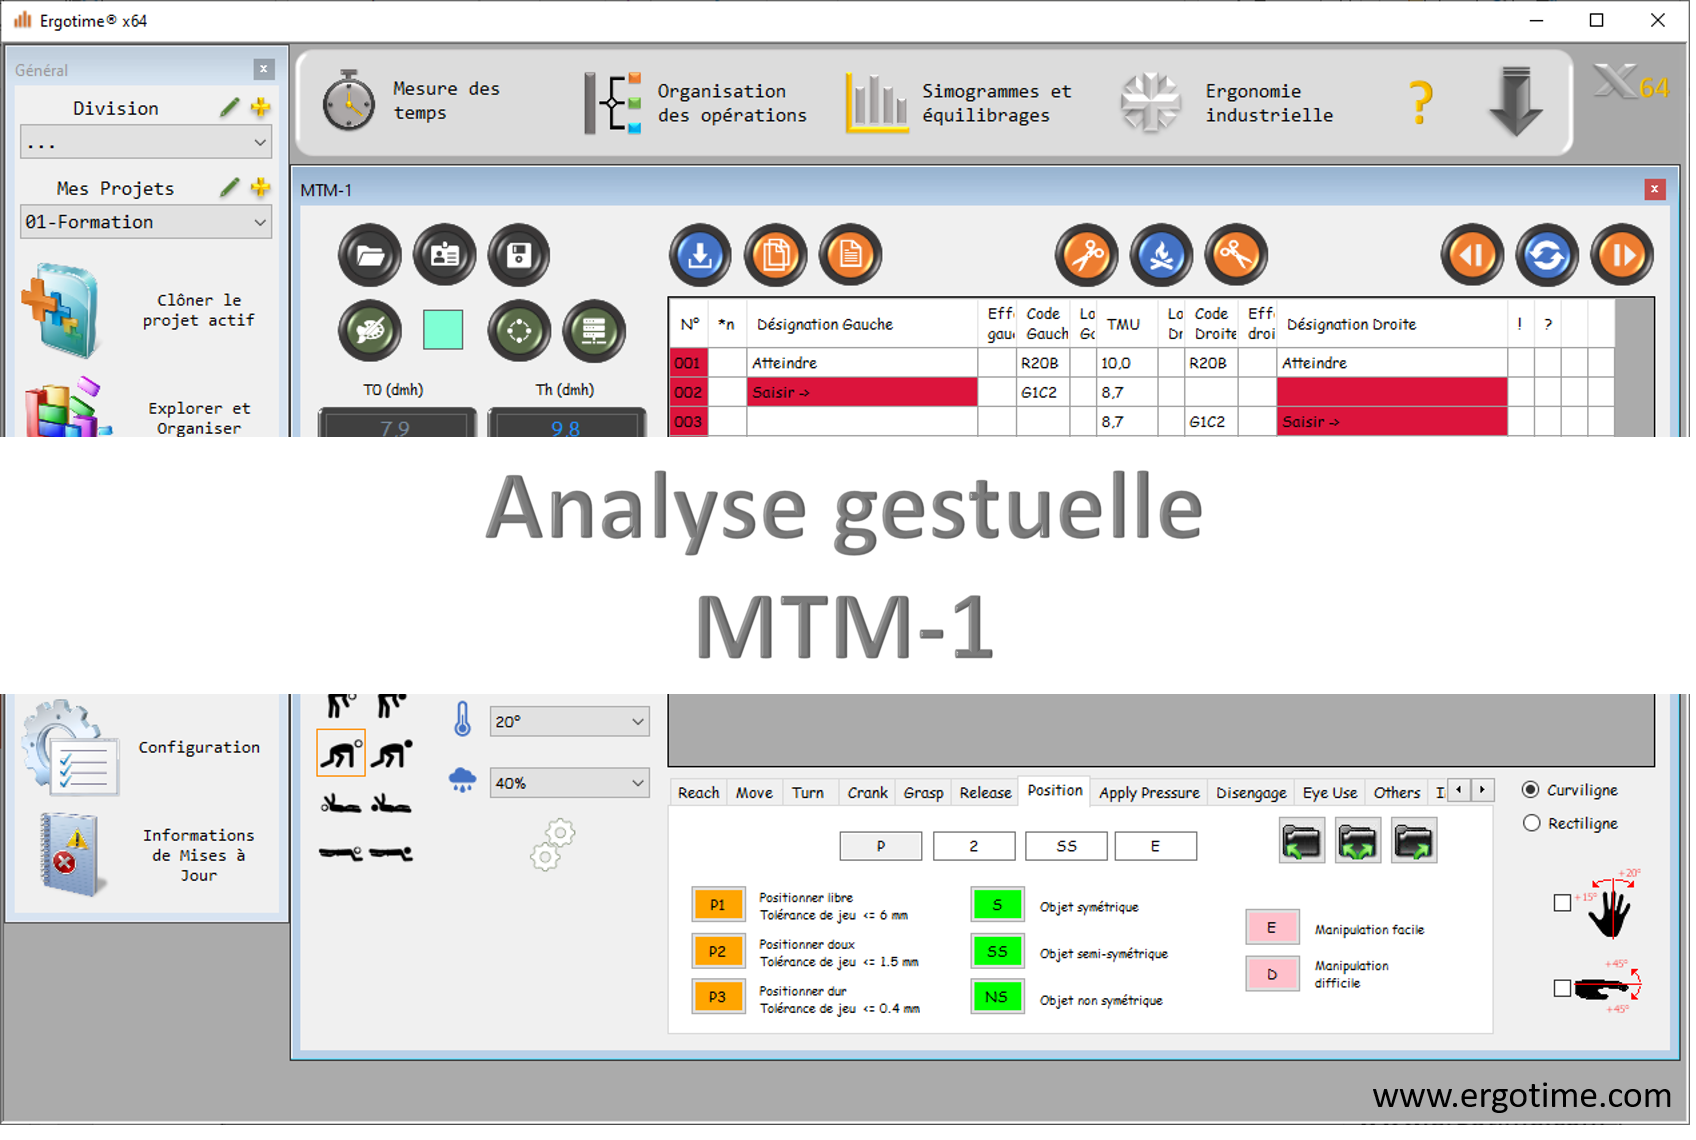Click the orange P3 button
The width and height of the screenshot is (1696, 1140).
click(718, 998)
